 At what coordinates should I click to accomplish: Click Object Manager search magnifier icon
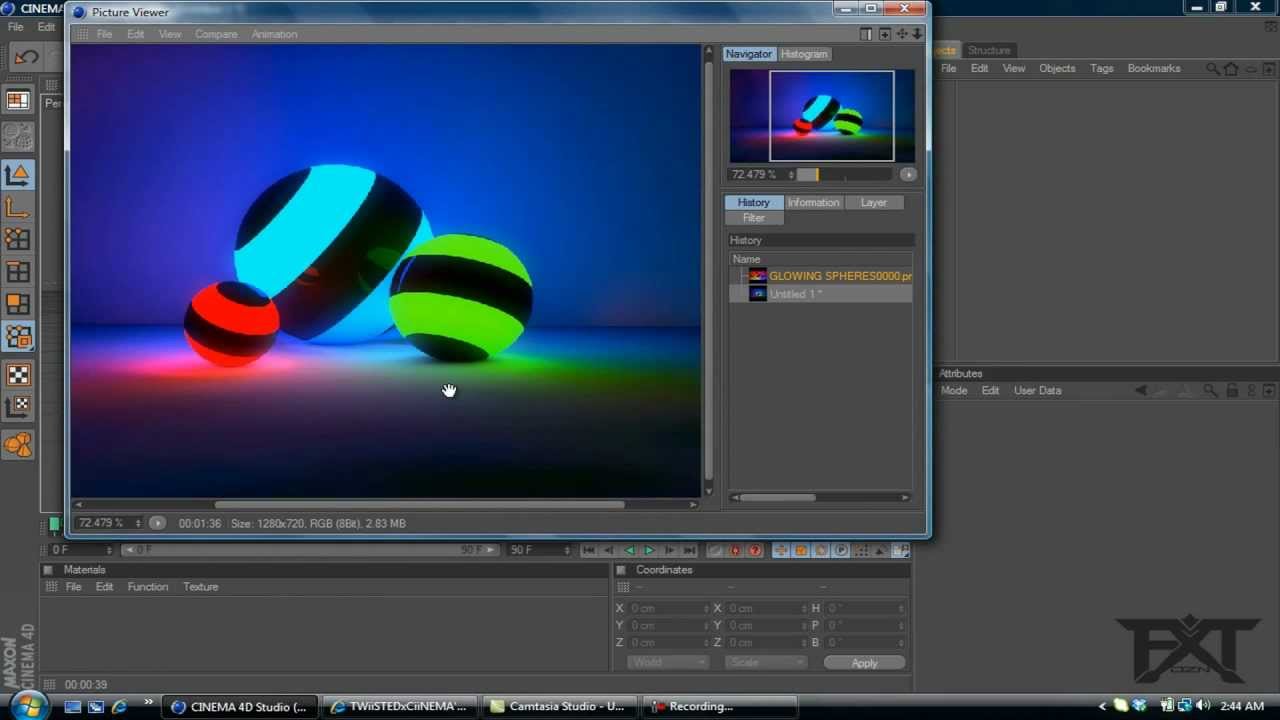(x=1212, y=69)
